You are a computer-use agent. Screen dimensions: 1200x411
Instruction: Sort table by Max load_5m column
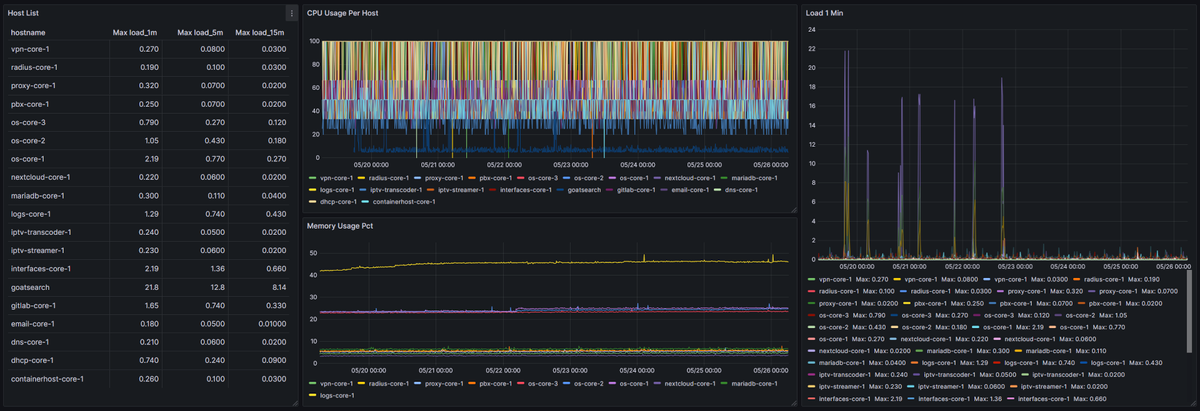(198, 33)
